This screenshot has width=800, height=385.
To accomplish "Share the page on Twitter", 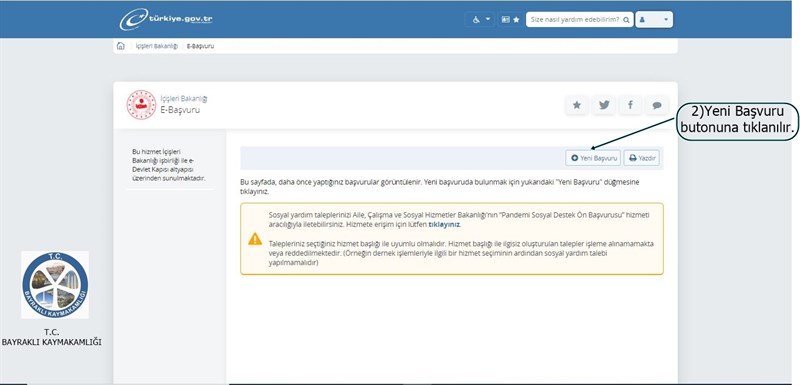I will point(604,105).
